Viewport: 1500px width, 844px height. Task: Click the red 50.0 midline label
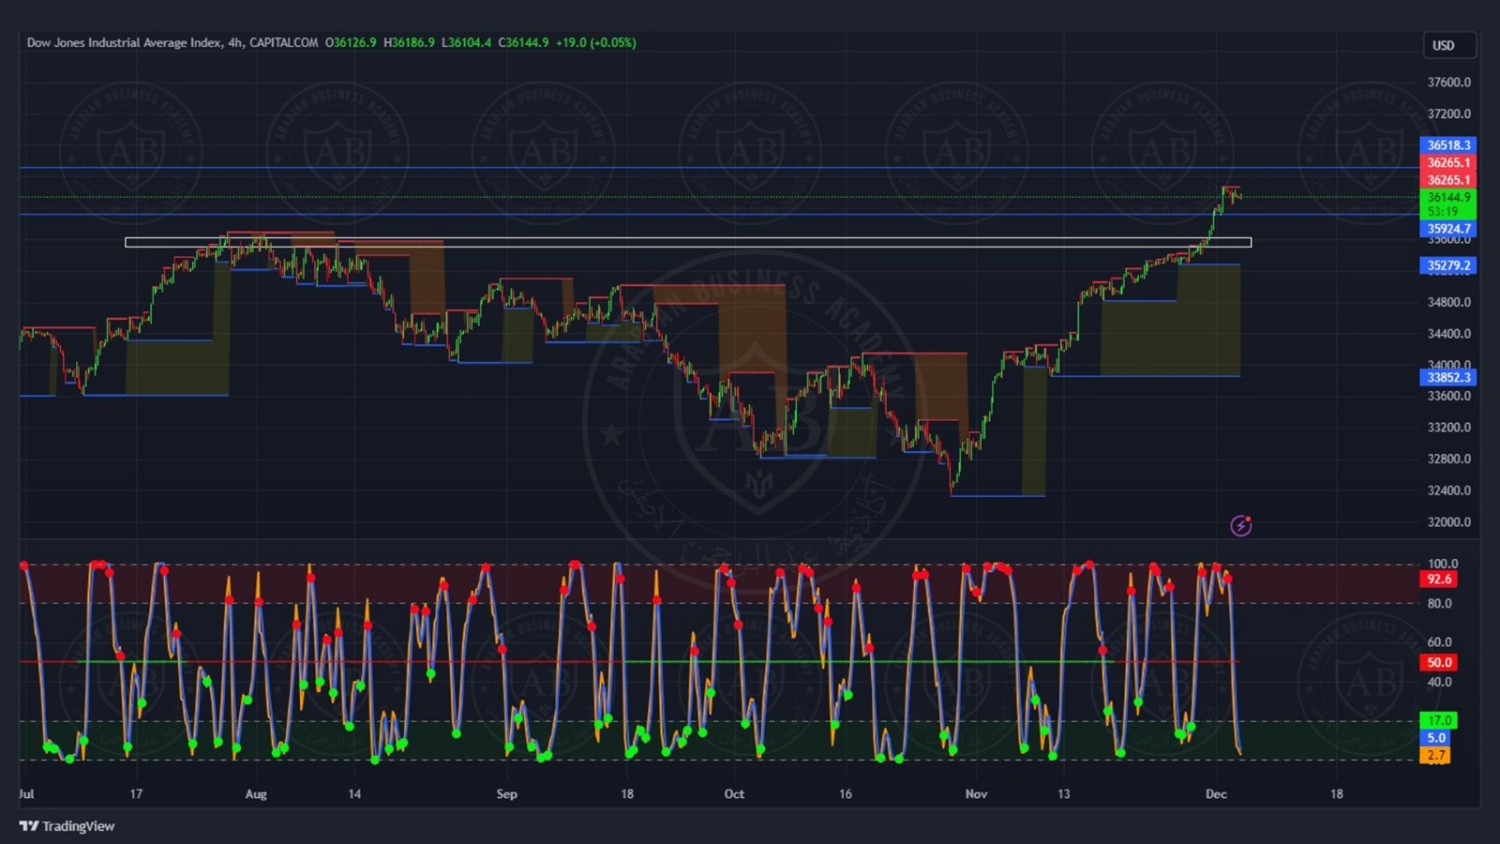tap(1439, 663)
